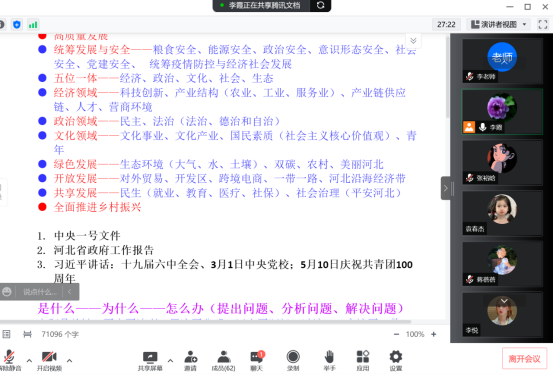This screenshot has height=375, width=553.
Task: Open meeting settings gear icon
Action: coord(396,357)
